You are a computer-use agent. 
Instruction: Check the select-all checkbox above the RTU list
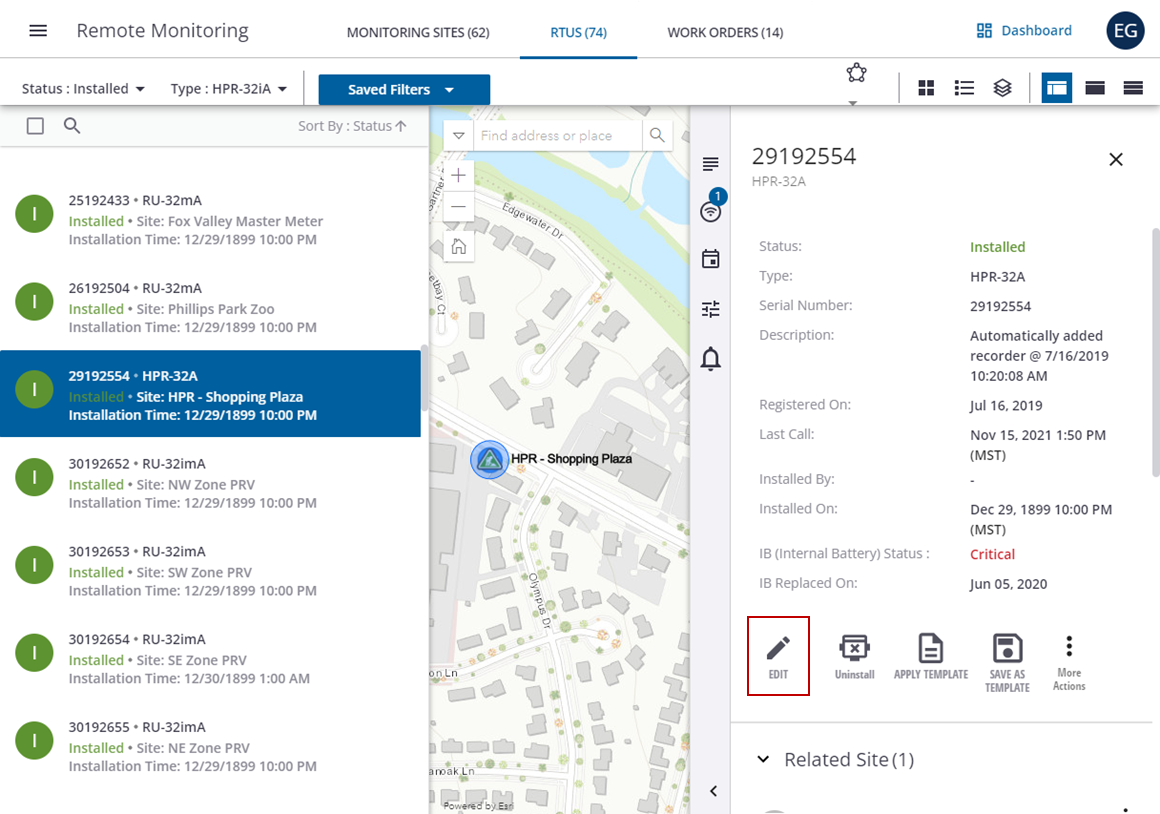[x=35, y=126]
